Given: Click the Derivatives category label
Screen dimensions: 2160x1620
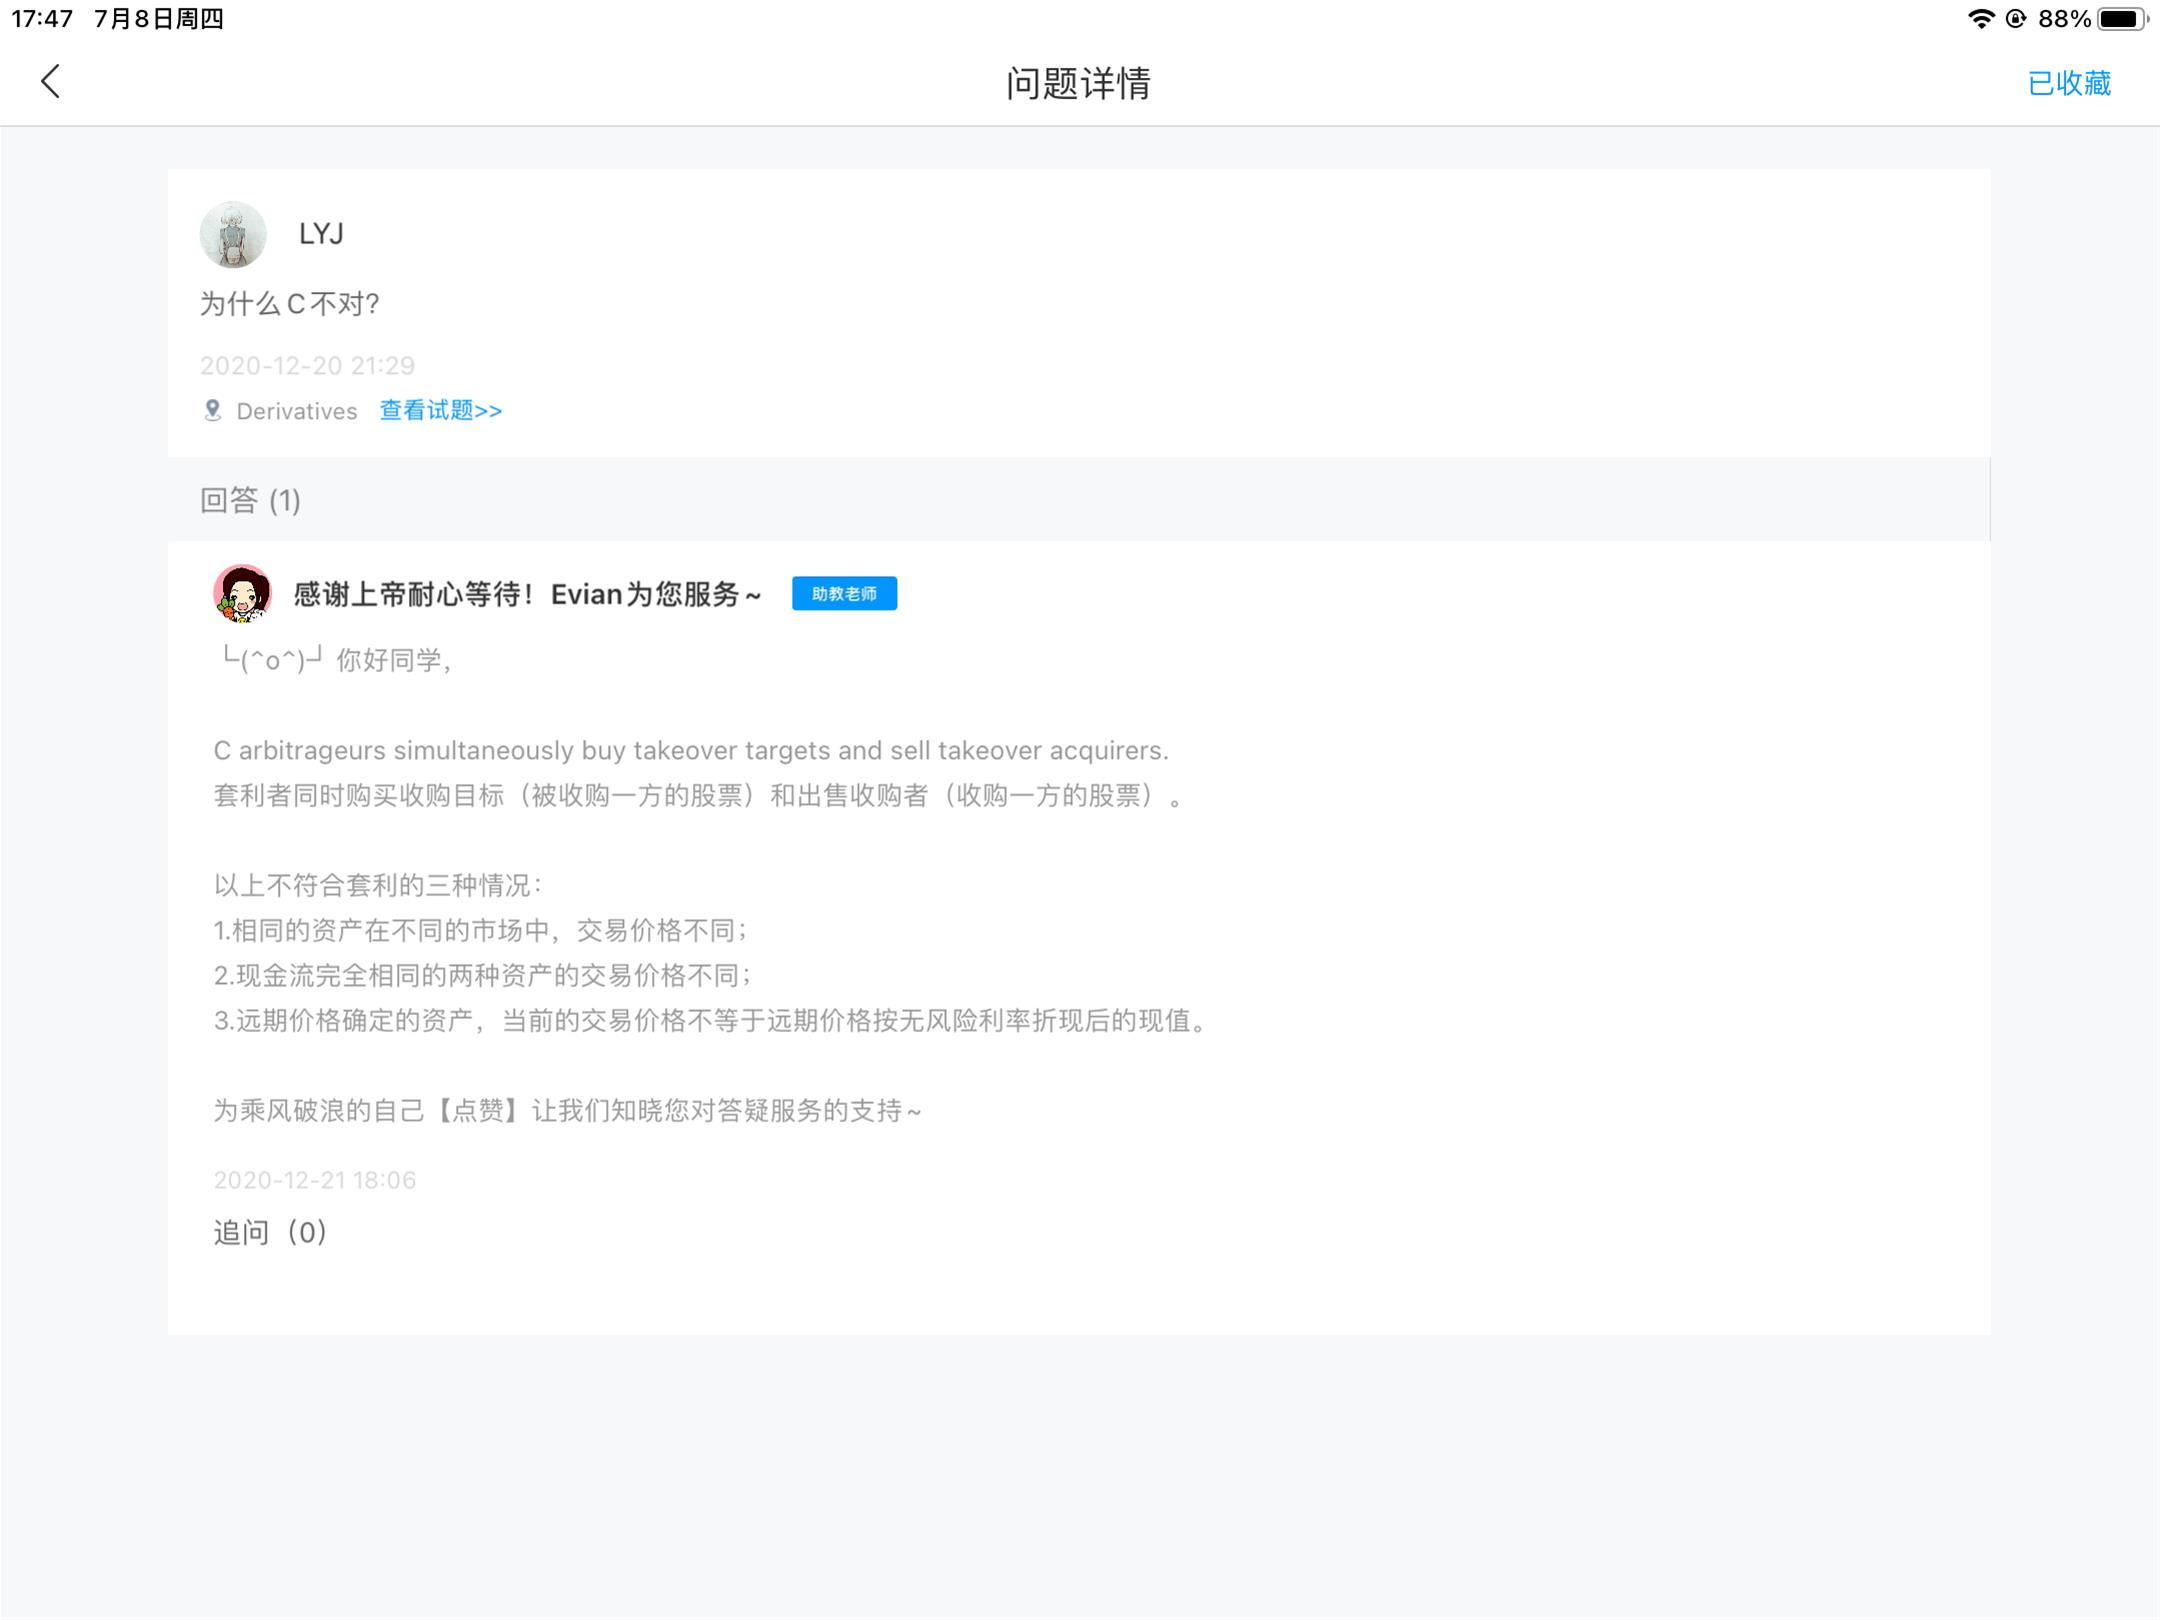Looking at the screenshot, I should click(296, 411).
